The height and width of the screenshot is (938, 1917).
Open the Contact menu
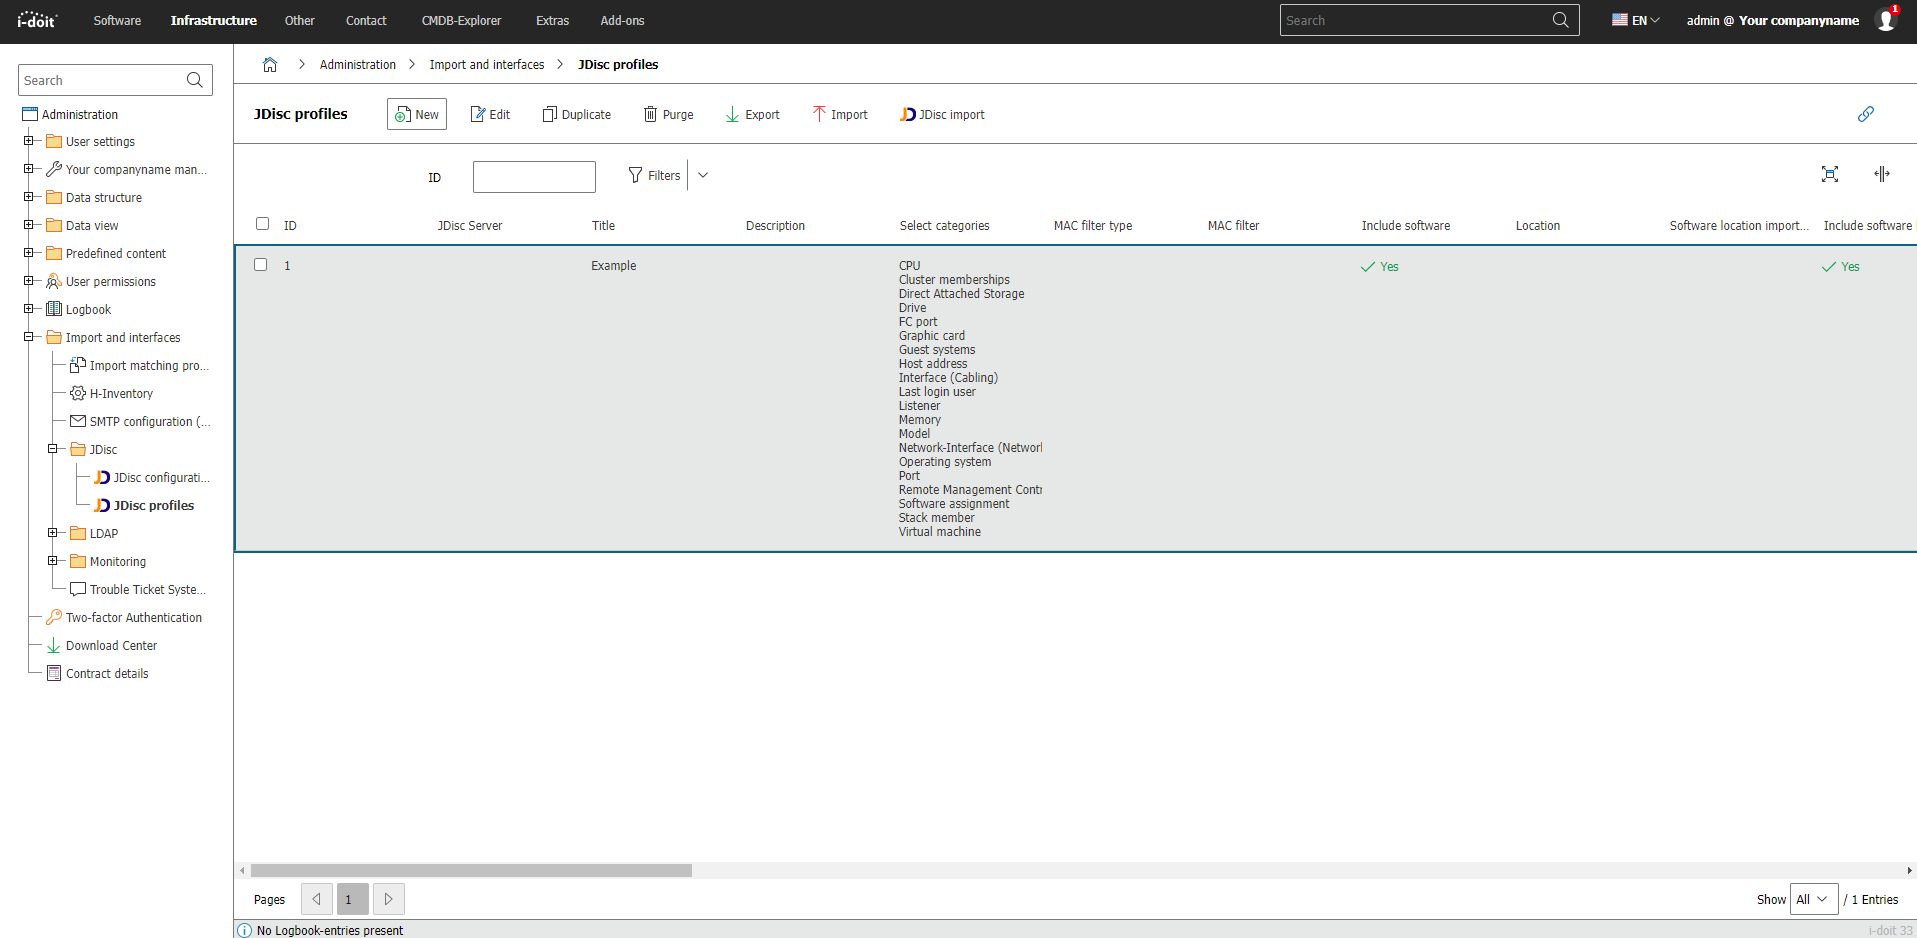[x=366, y=20]
